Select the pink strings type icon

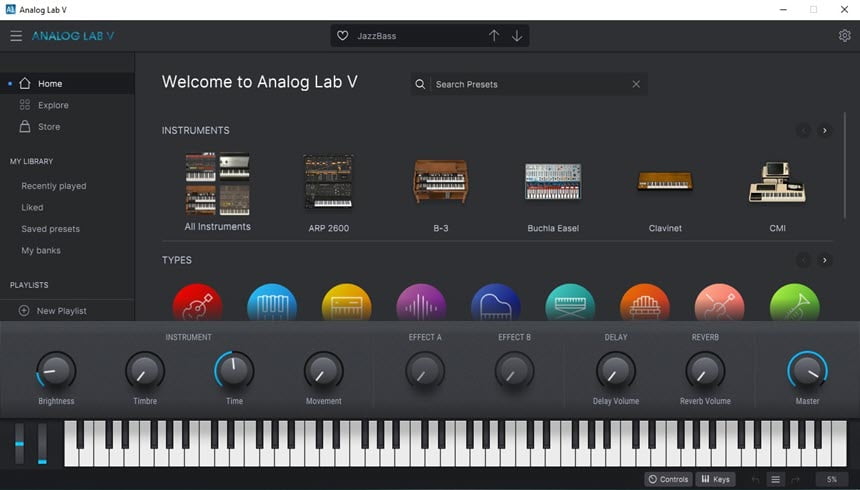720,302
